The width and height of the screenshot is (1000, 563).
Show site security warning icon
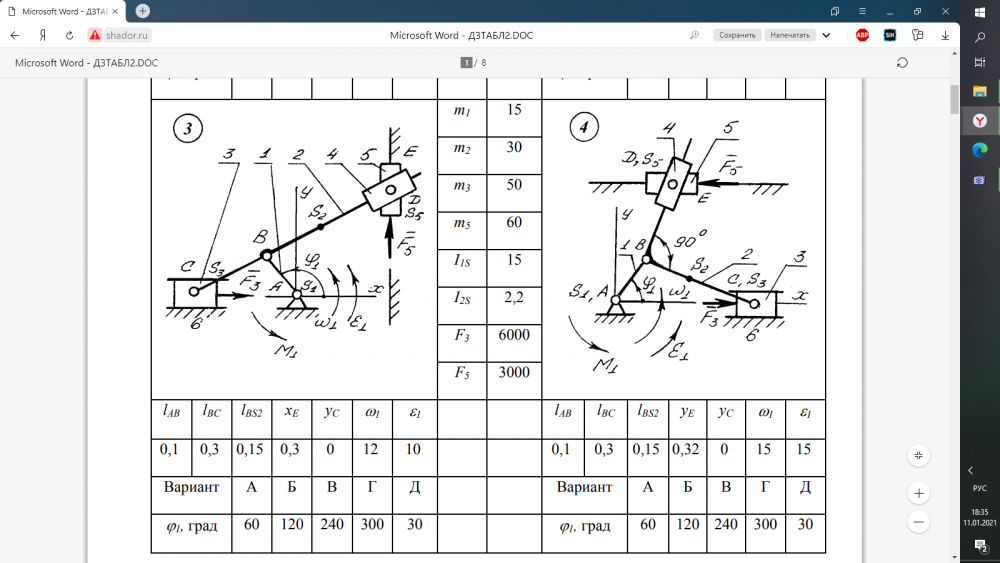tap(94, 35)
